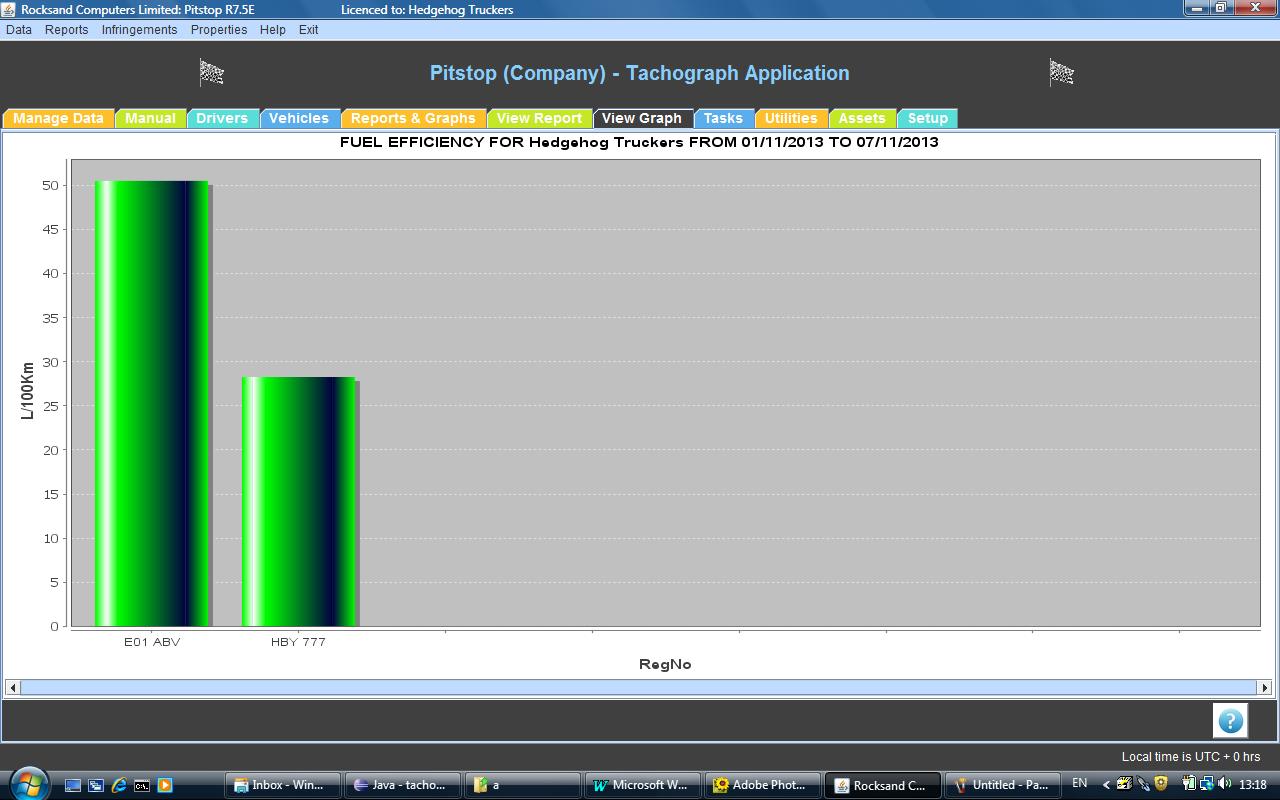The height and width of the screenshot is (800, 1280).
Task: Open the Properties menu
Action: [219, 30]
